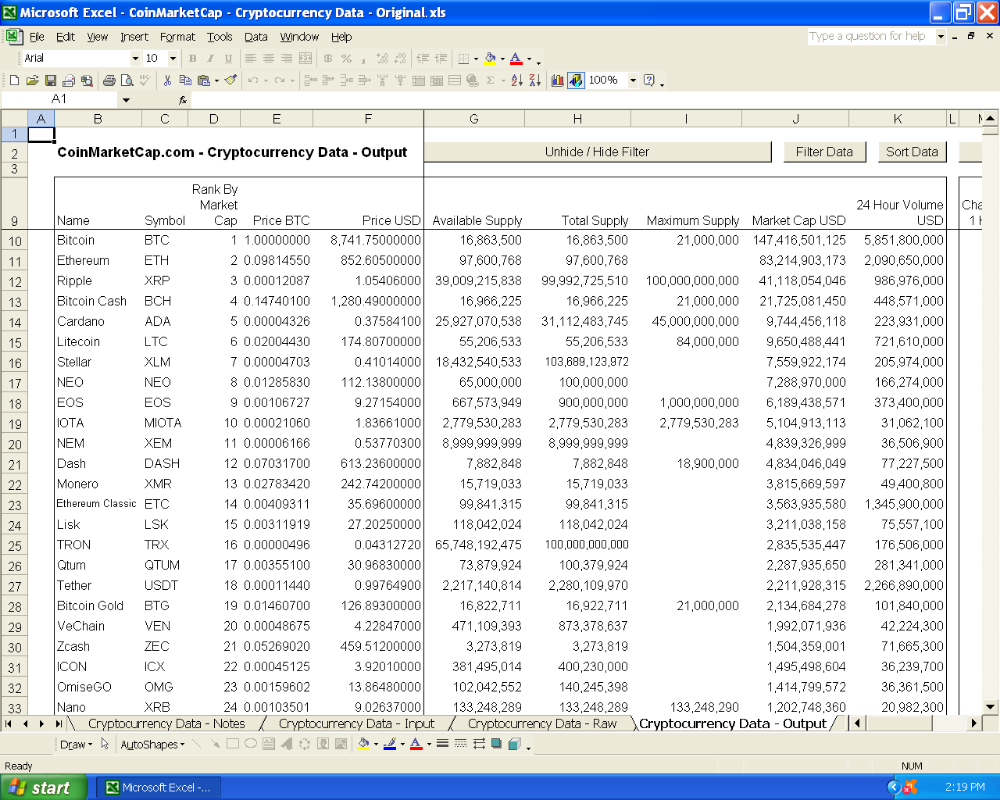Click the Print icon in the toolbar

pos(109,80)
